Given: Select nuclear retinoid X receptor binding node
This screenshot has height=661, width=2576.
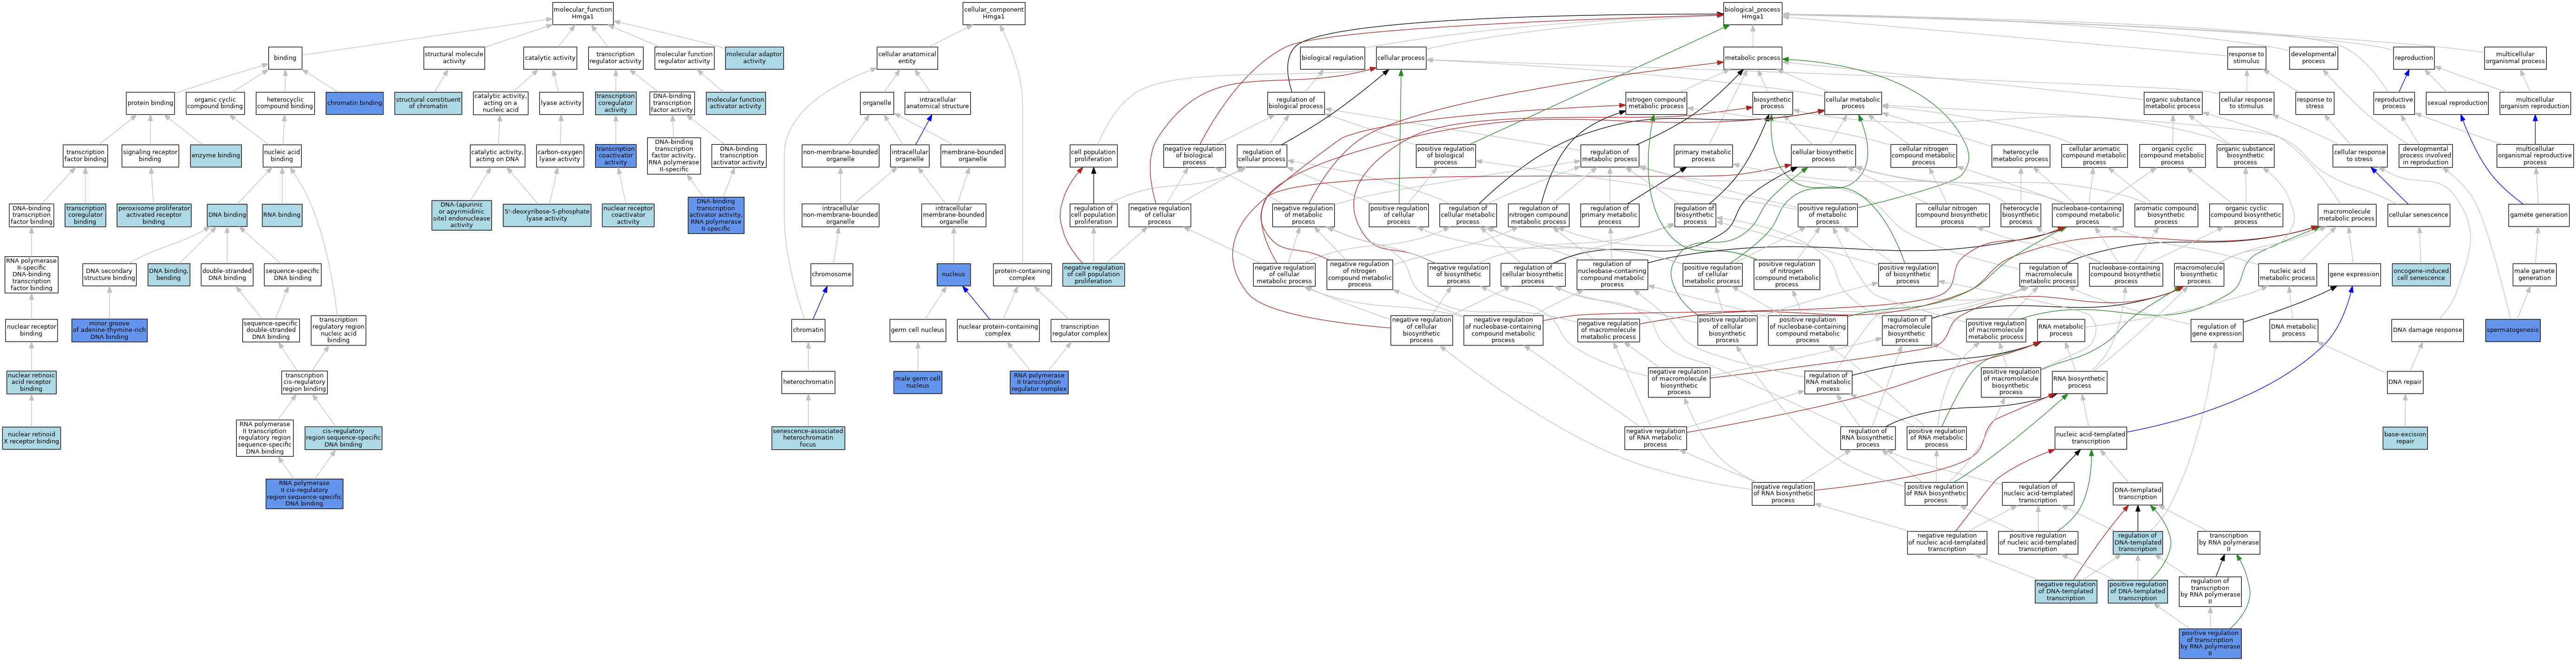Looking at the screenshot, I should pyautogui.click(x=31, y=438).
